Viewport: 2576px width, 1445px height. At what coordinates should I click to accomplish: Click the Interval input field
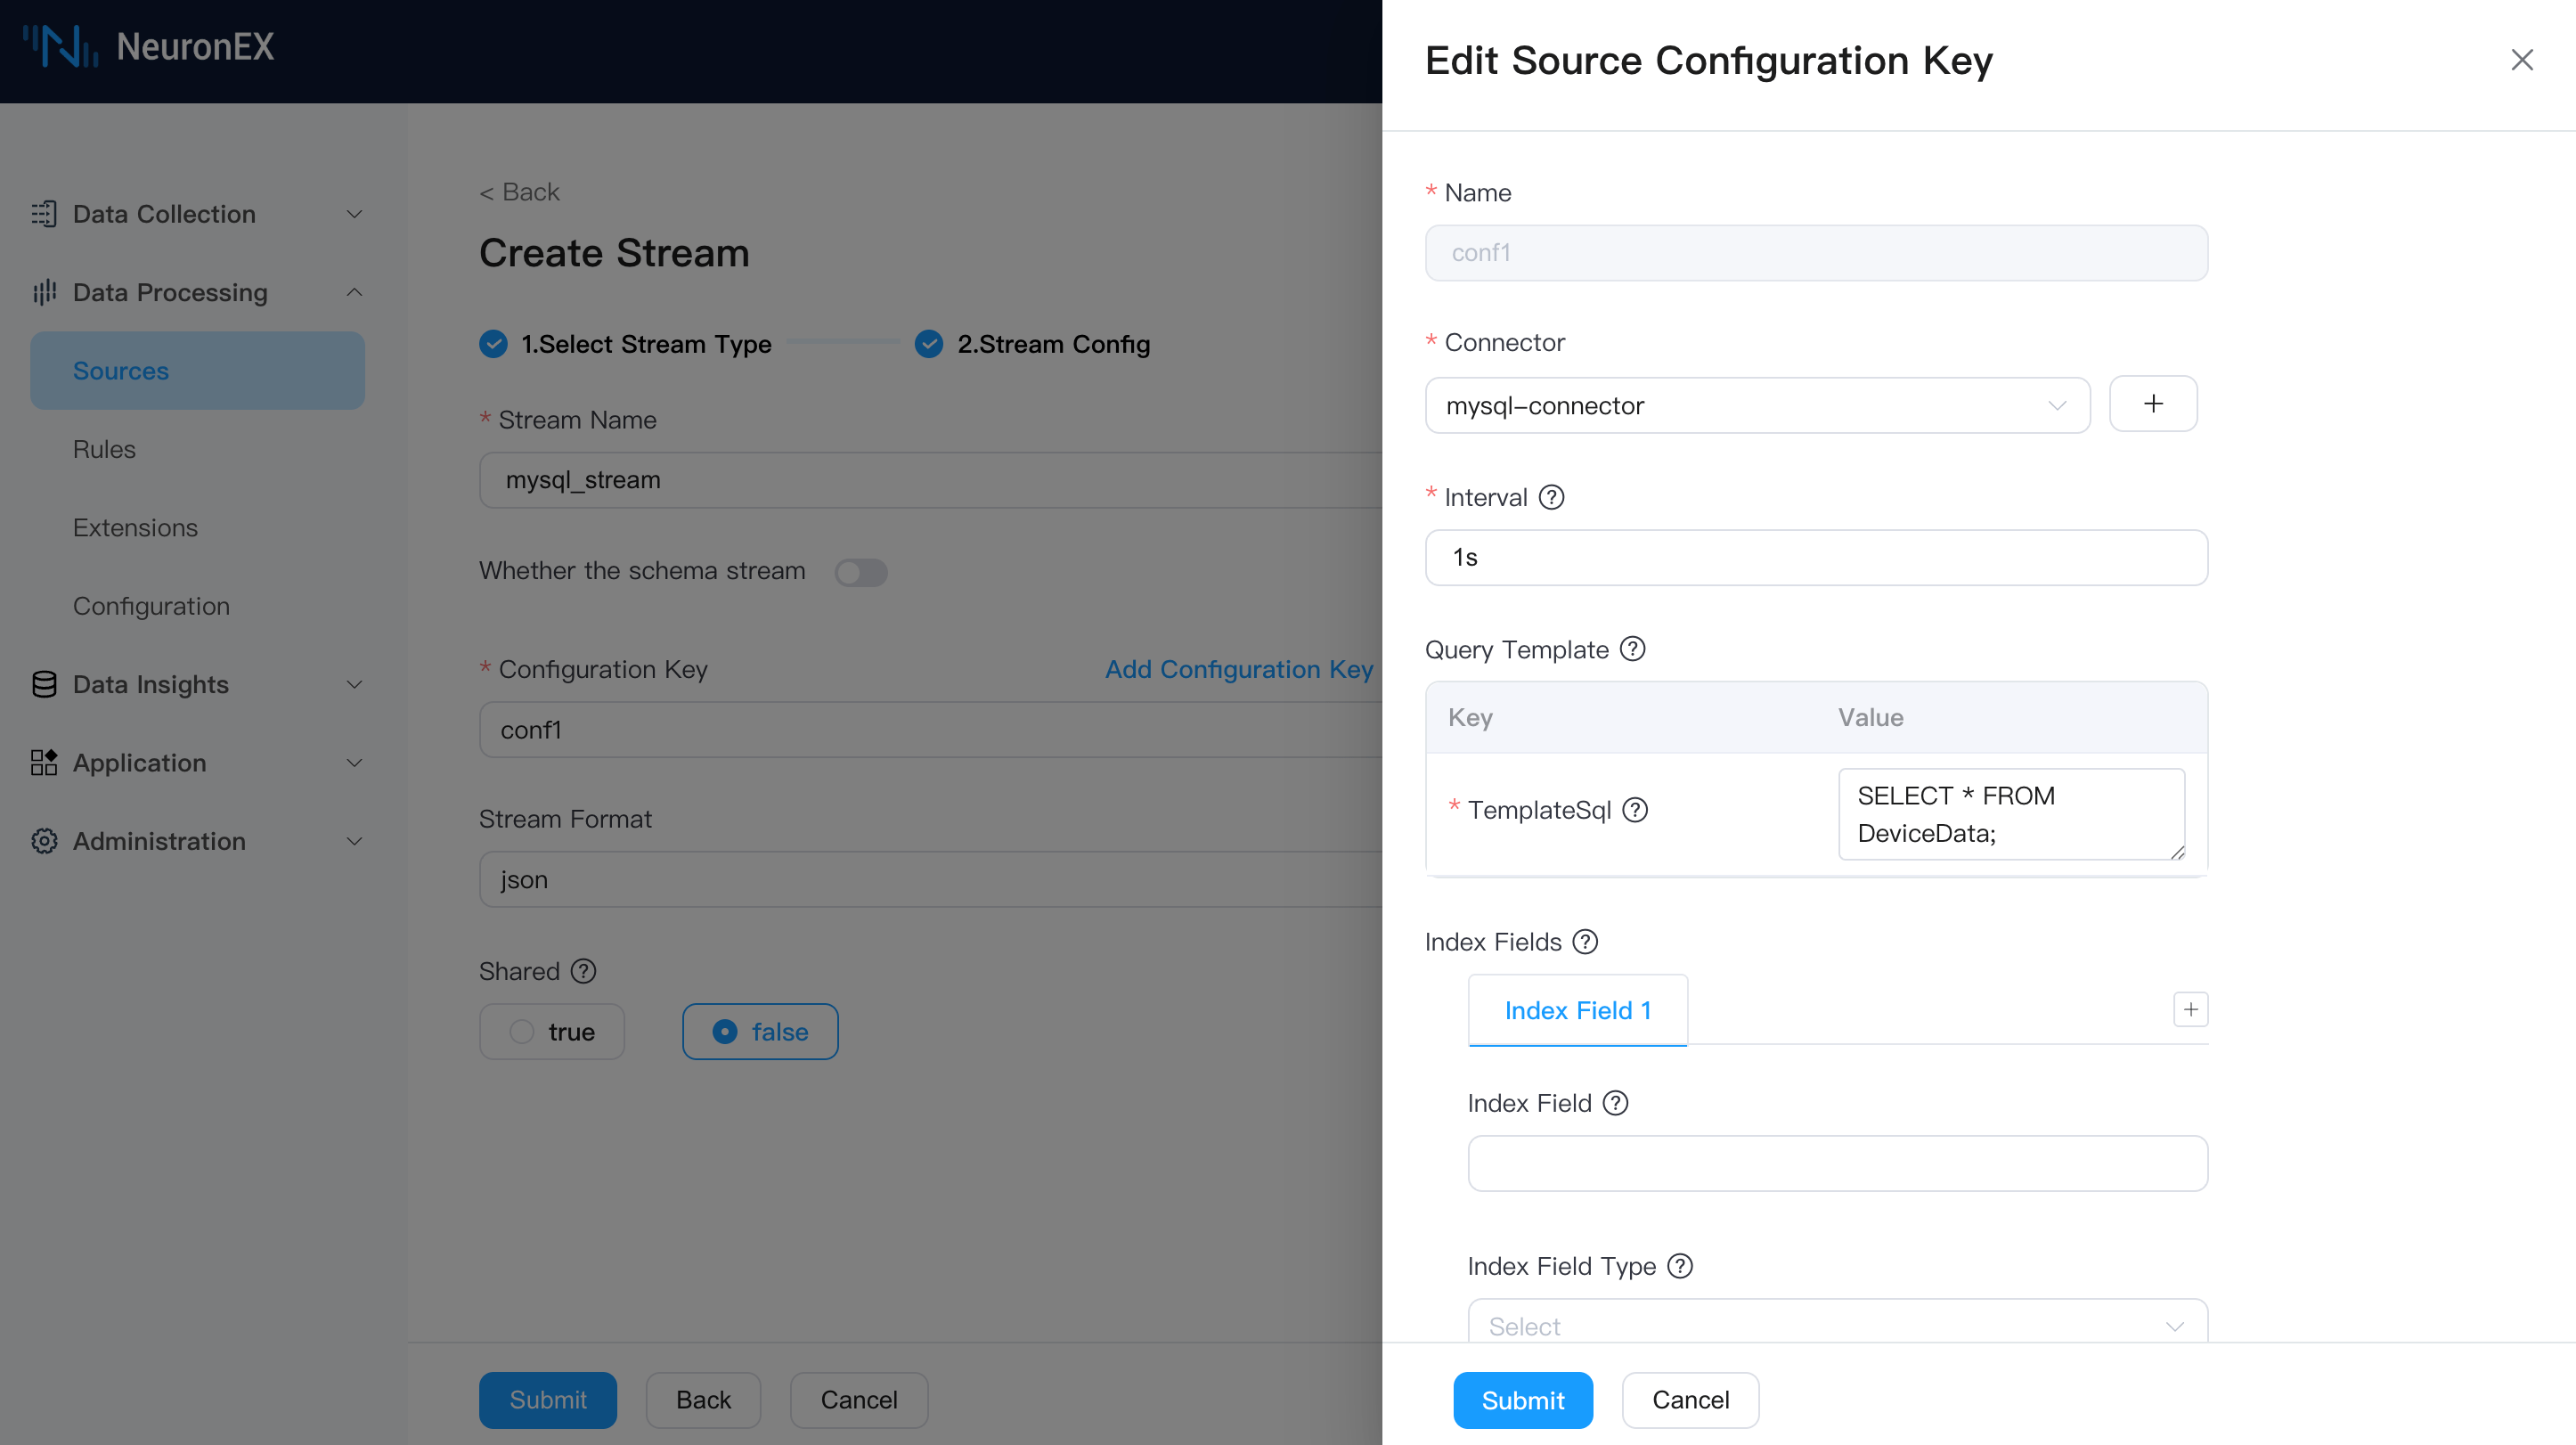(1815, 557)
